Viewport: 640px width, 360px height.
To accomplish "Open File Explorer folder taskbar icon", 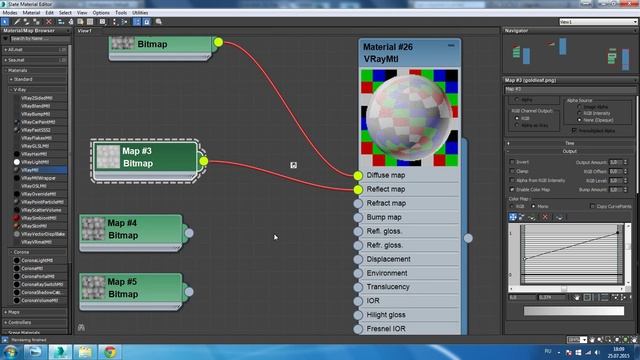I will pyautogui.click(x=85, y=352).
